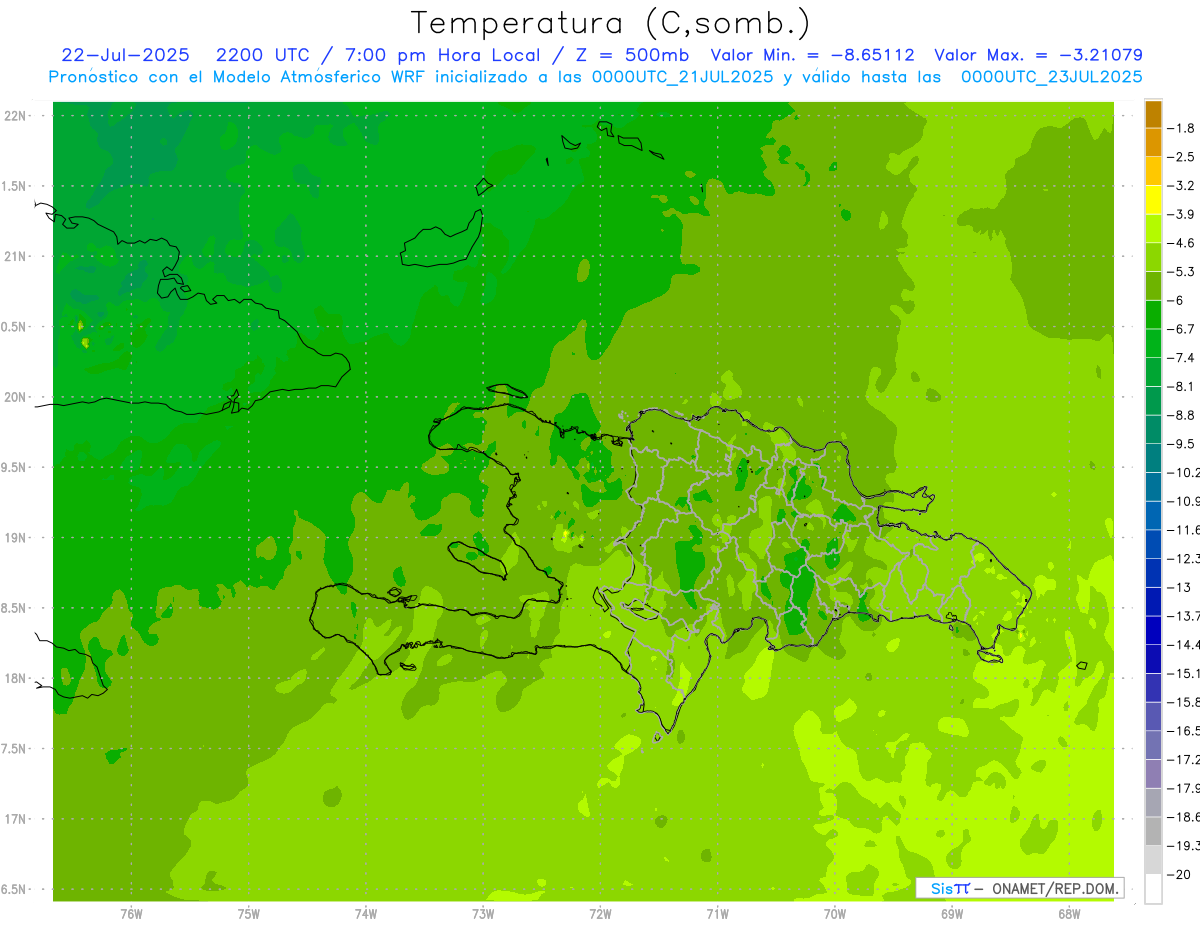Select the date '22-Jul-2025'
1200x927 pixels.
[x=125, y=55]
